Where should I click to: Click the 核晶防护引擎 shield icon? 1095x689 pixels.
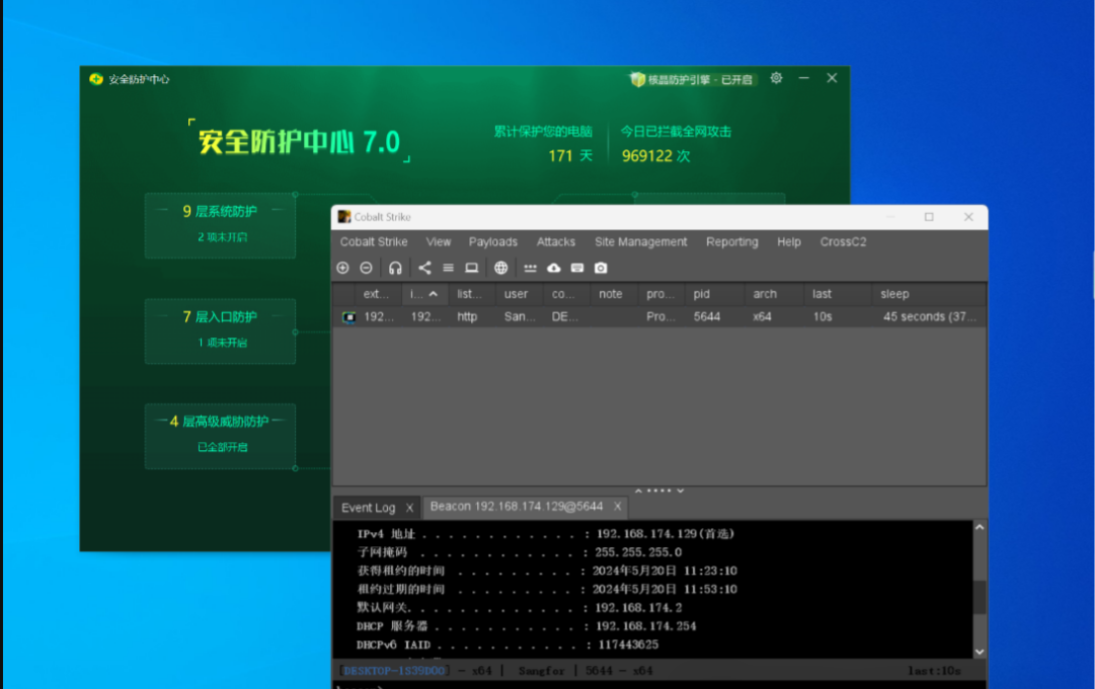(637, 80)
